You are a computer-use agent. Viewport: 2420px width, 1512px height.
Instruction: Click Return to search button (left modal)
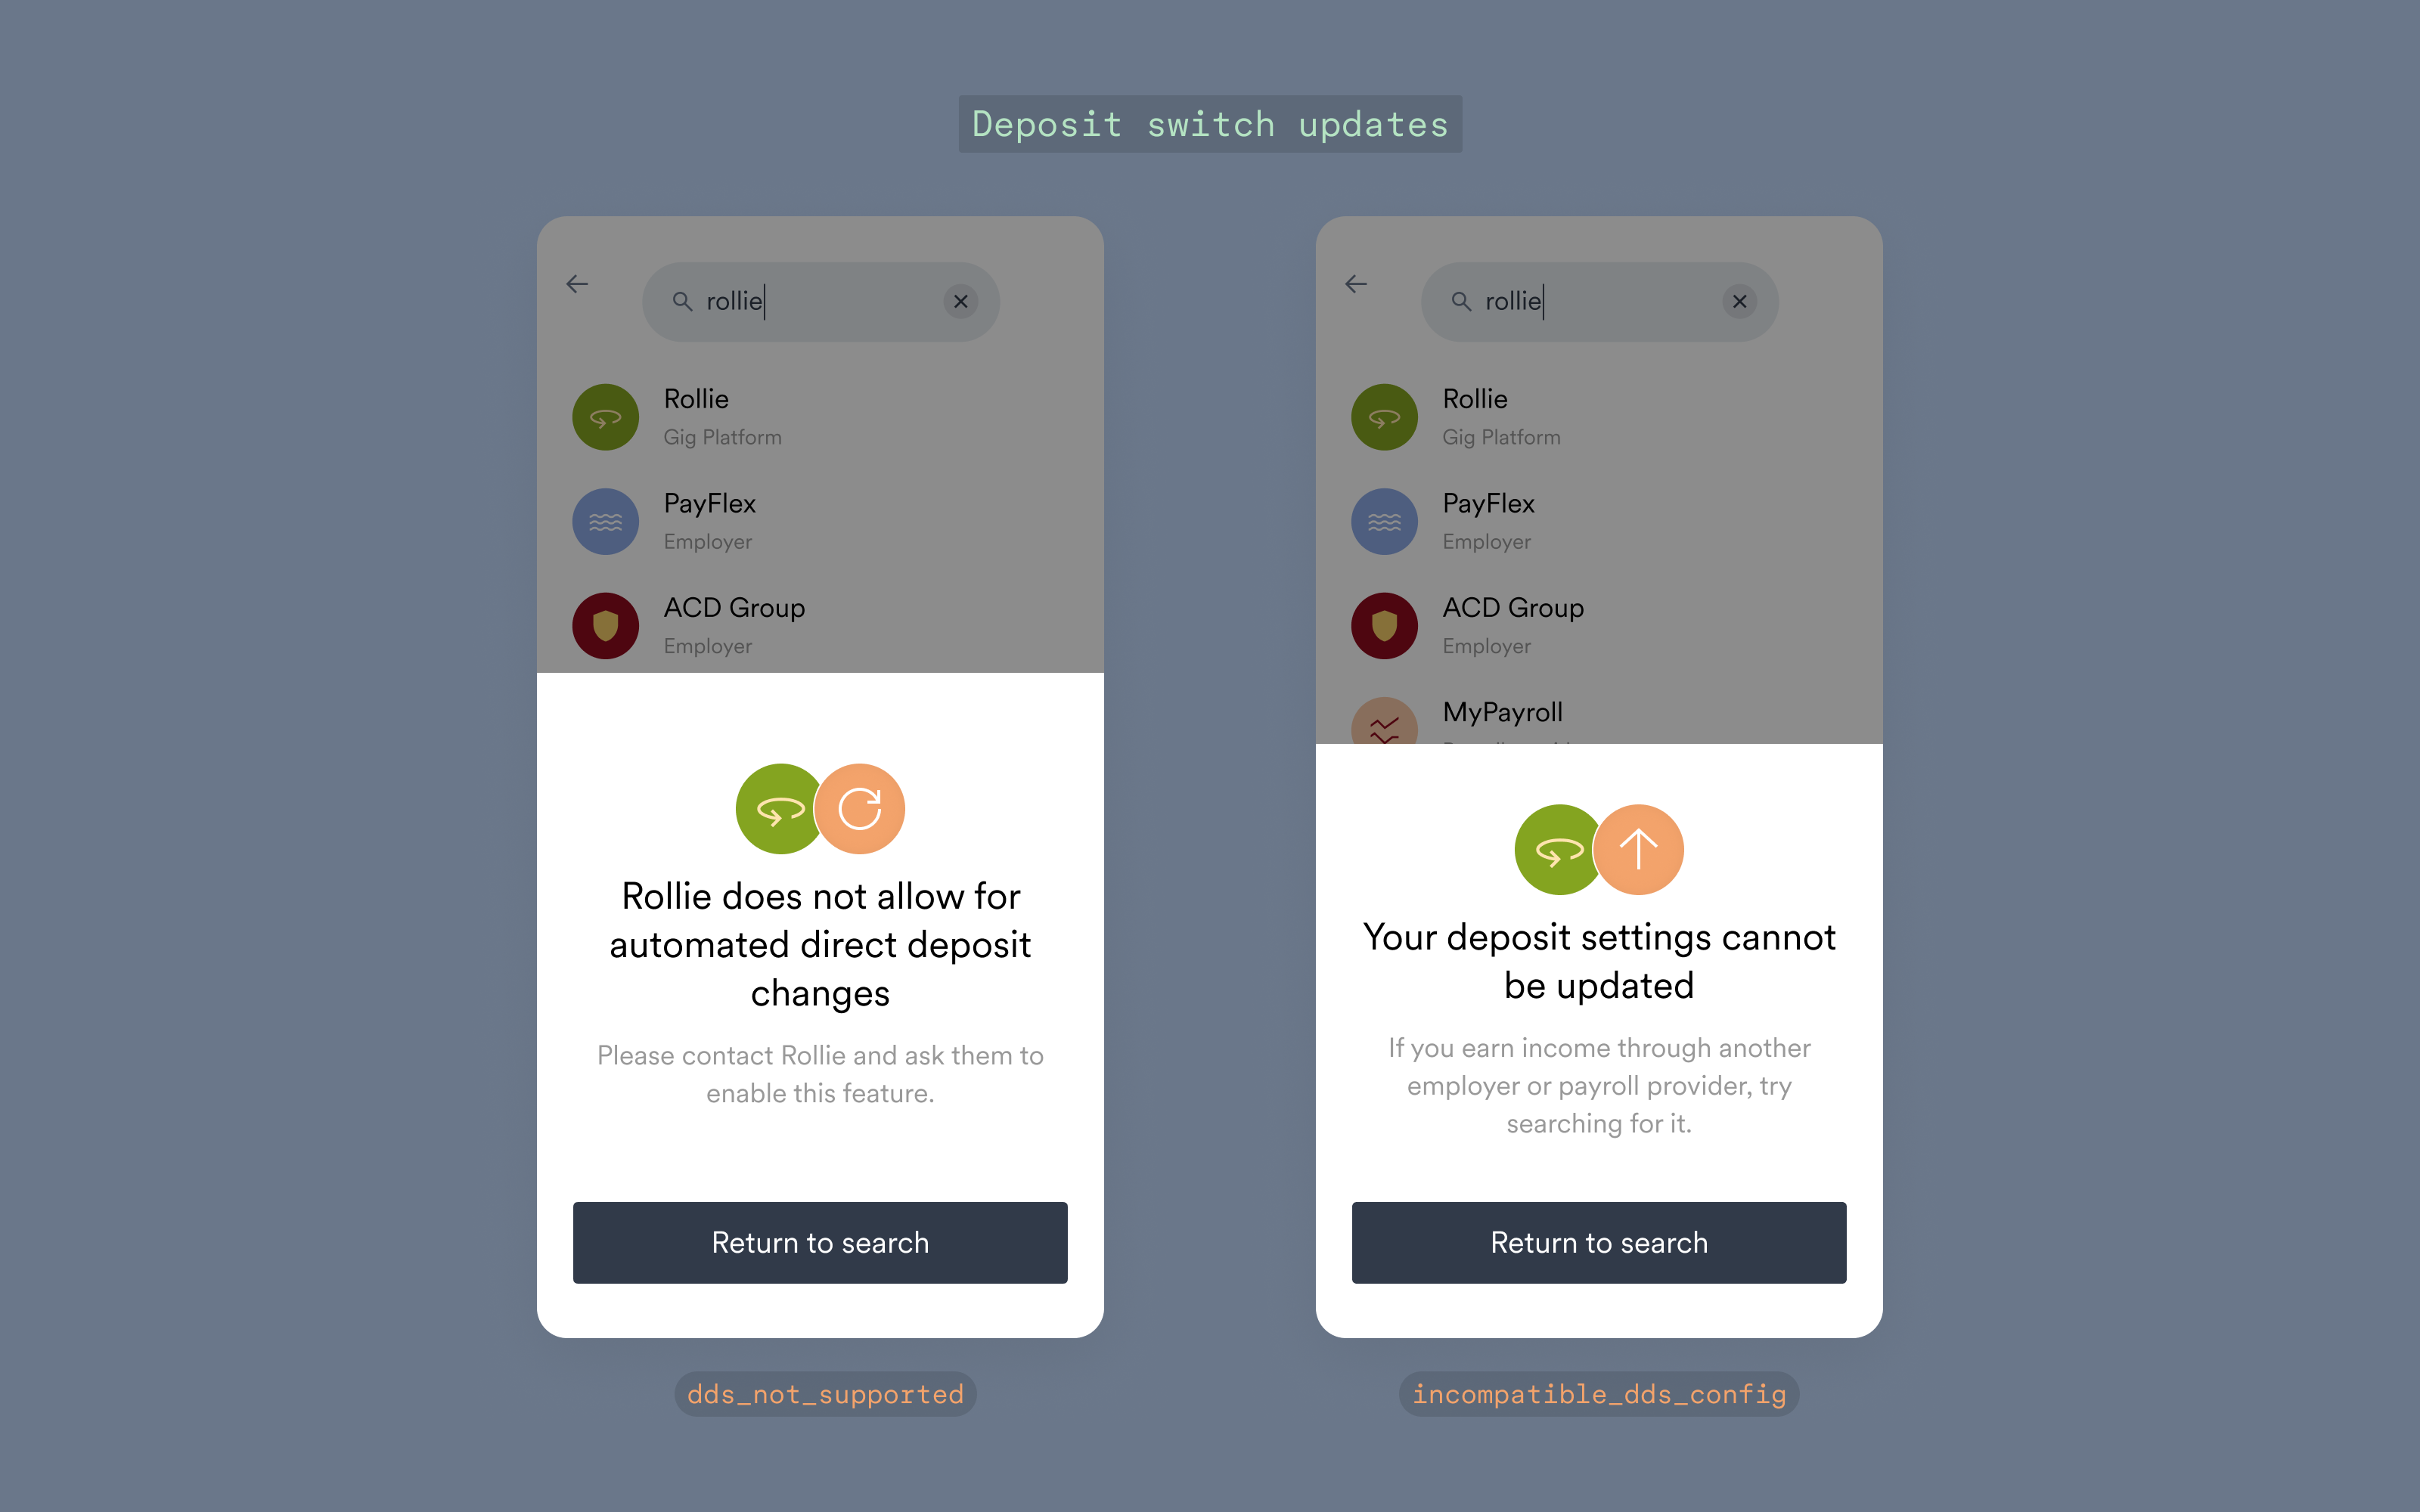pyautogui.click(x=819, y=1242)
